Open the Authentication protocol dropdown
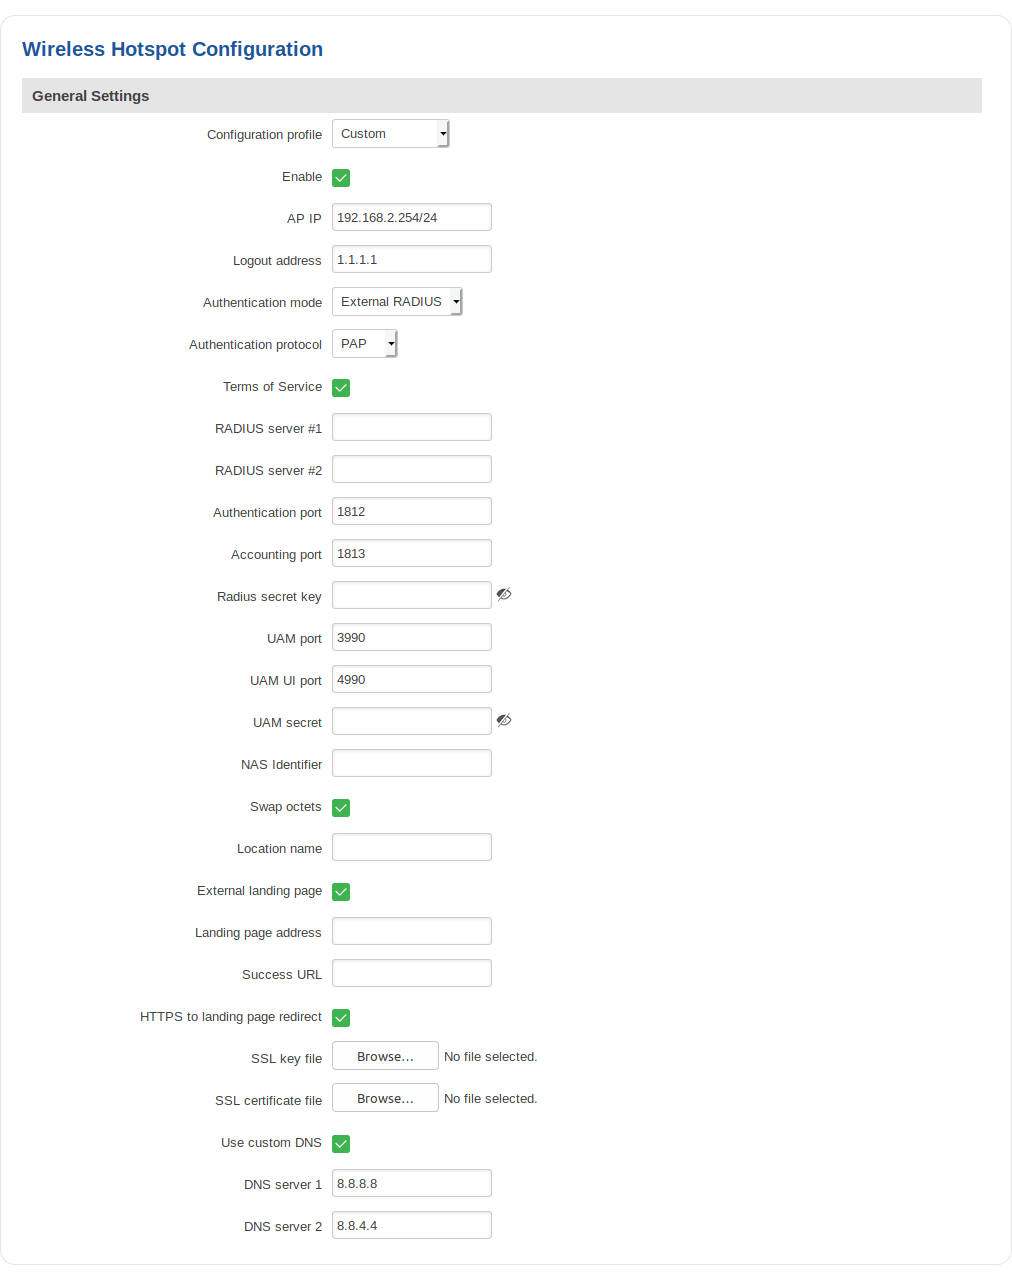 [x=364, y=343]
